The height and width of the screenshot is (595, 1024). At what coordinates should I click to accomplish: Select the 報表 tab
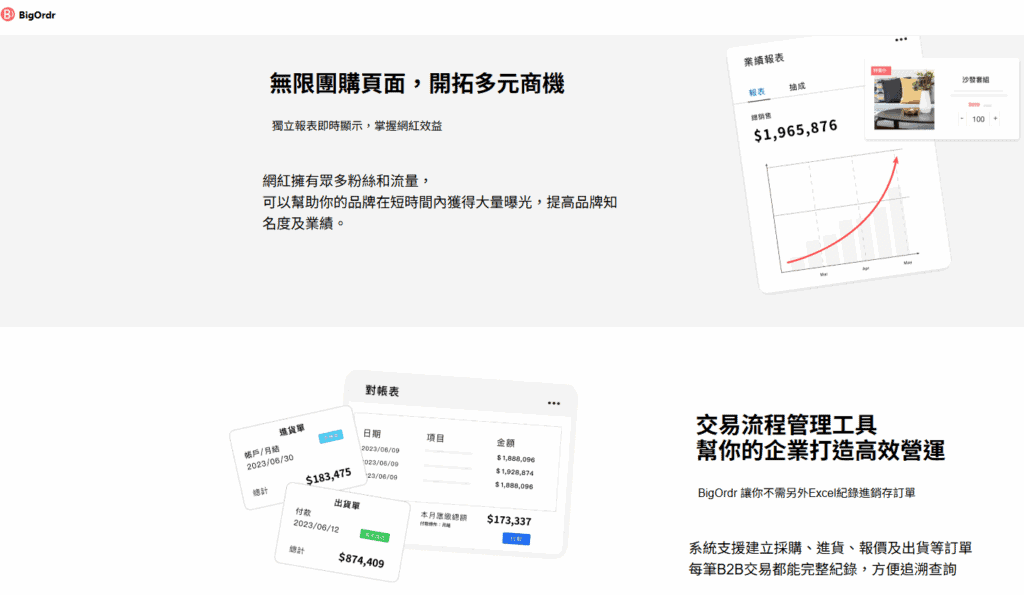point(757,92)
